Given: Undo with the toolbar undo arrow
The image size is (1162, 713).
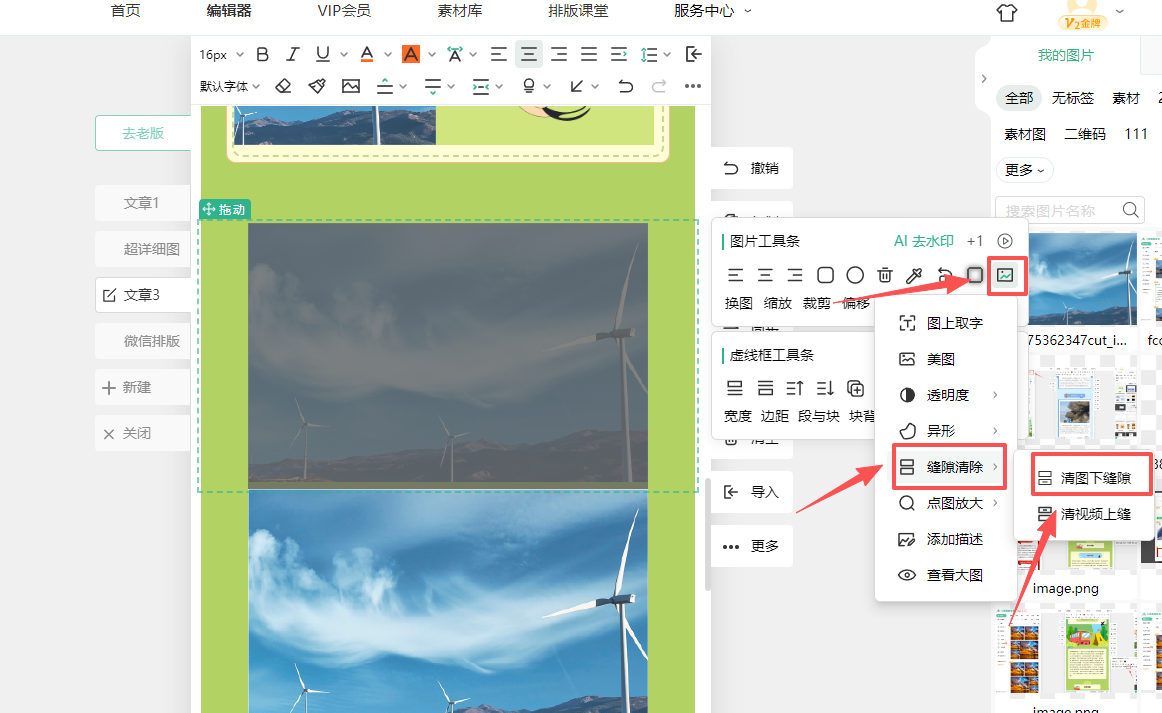Looking at the screenshot, I should (x=625, y=86).
